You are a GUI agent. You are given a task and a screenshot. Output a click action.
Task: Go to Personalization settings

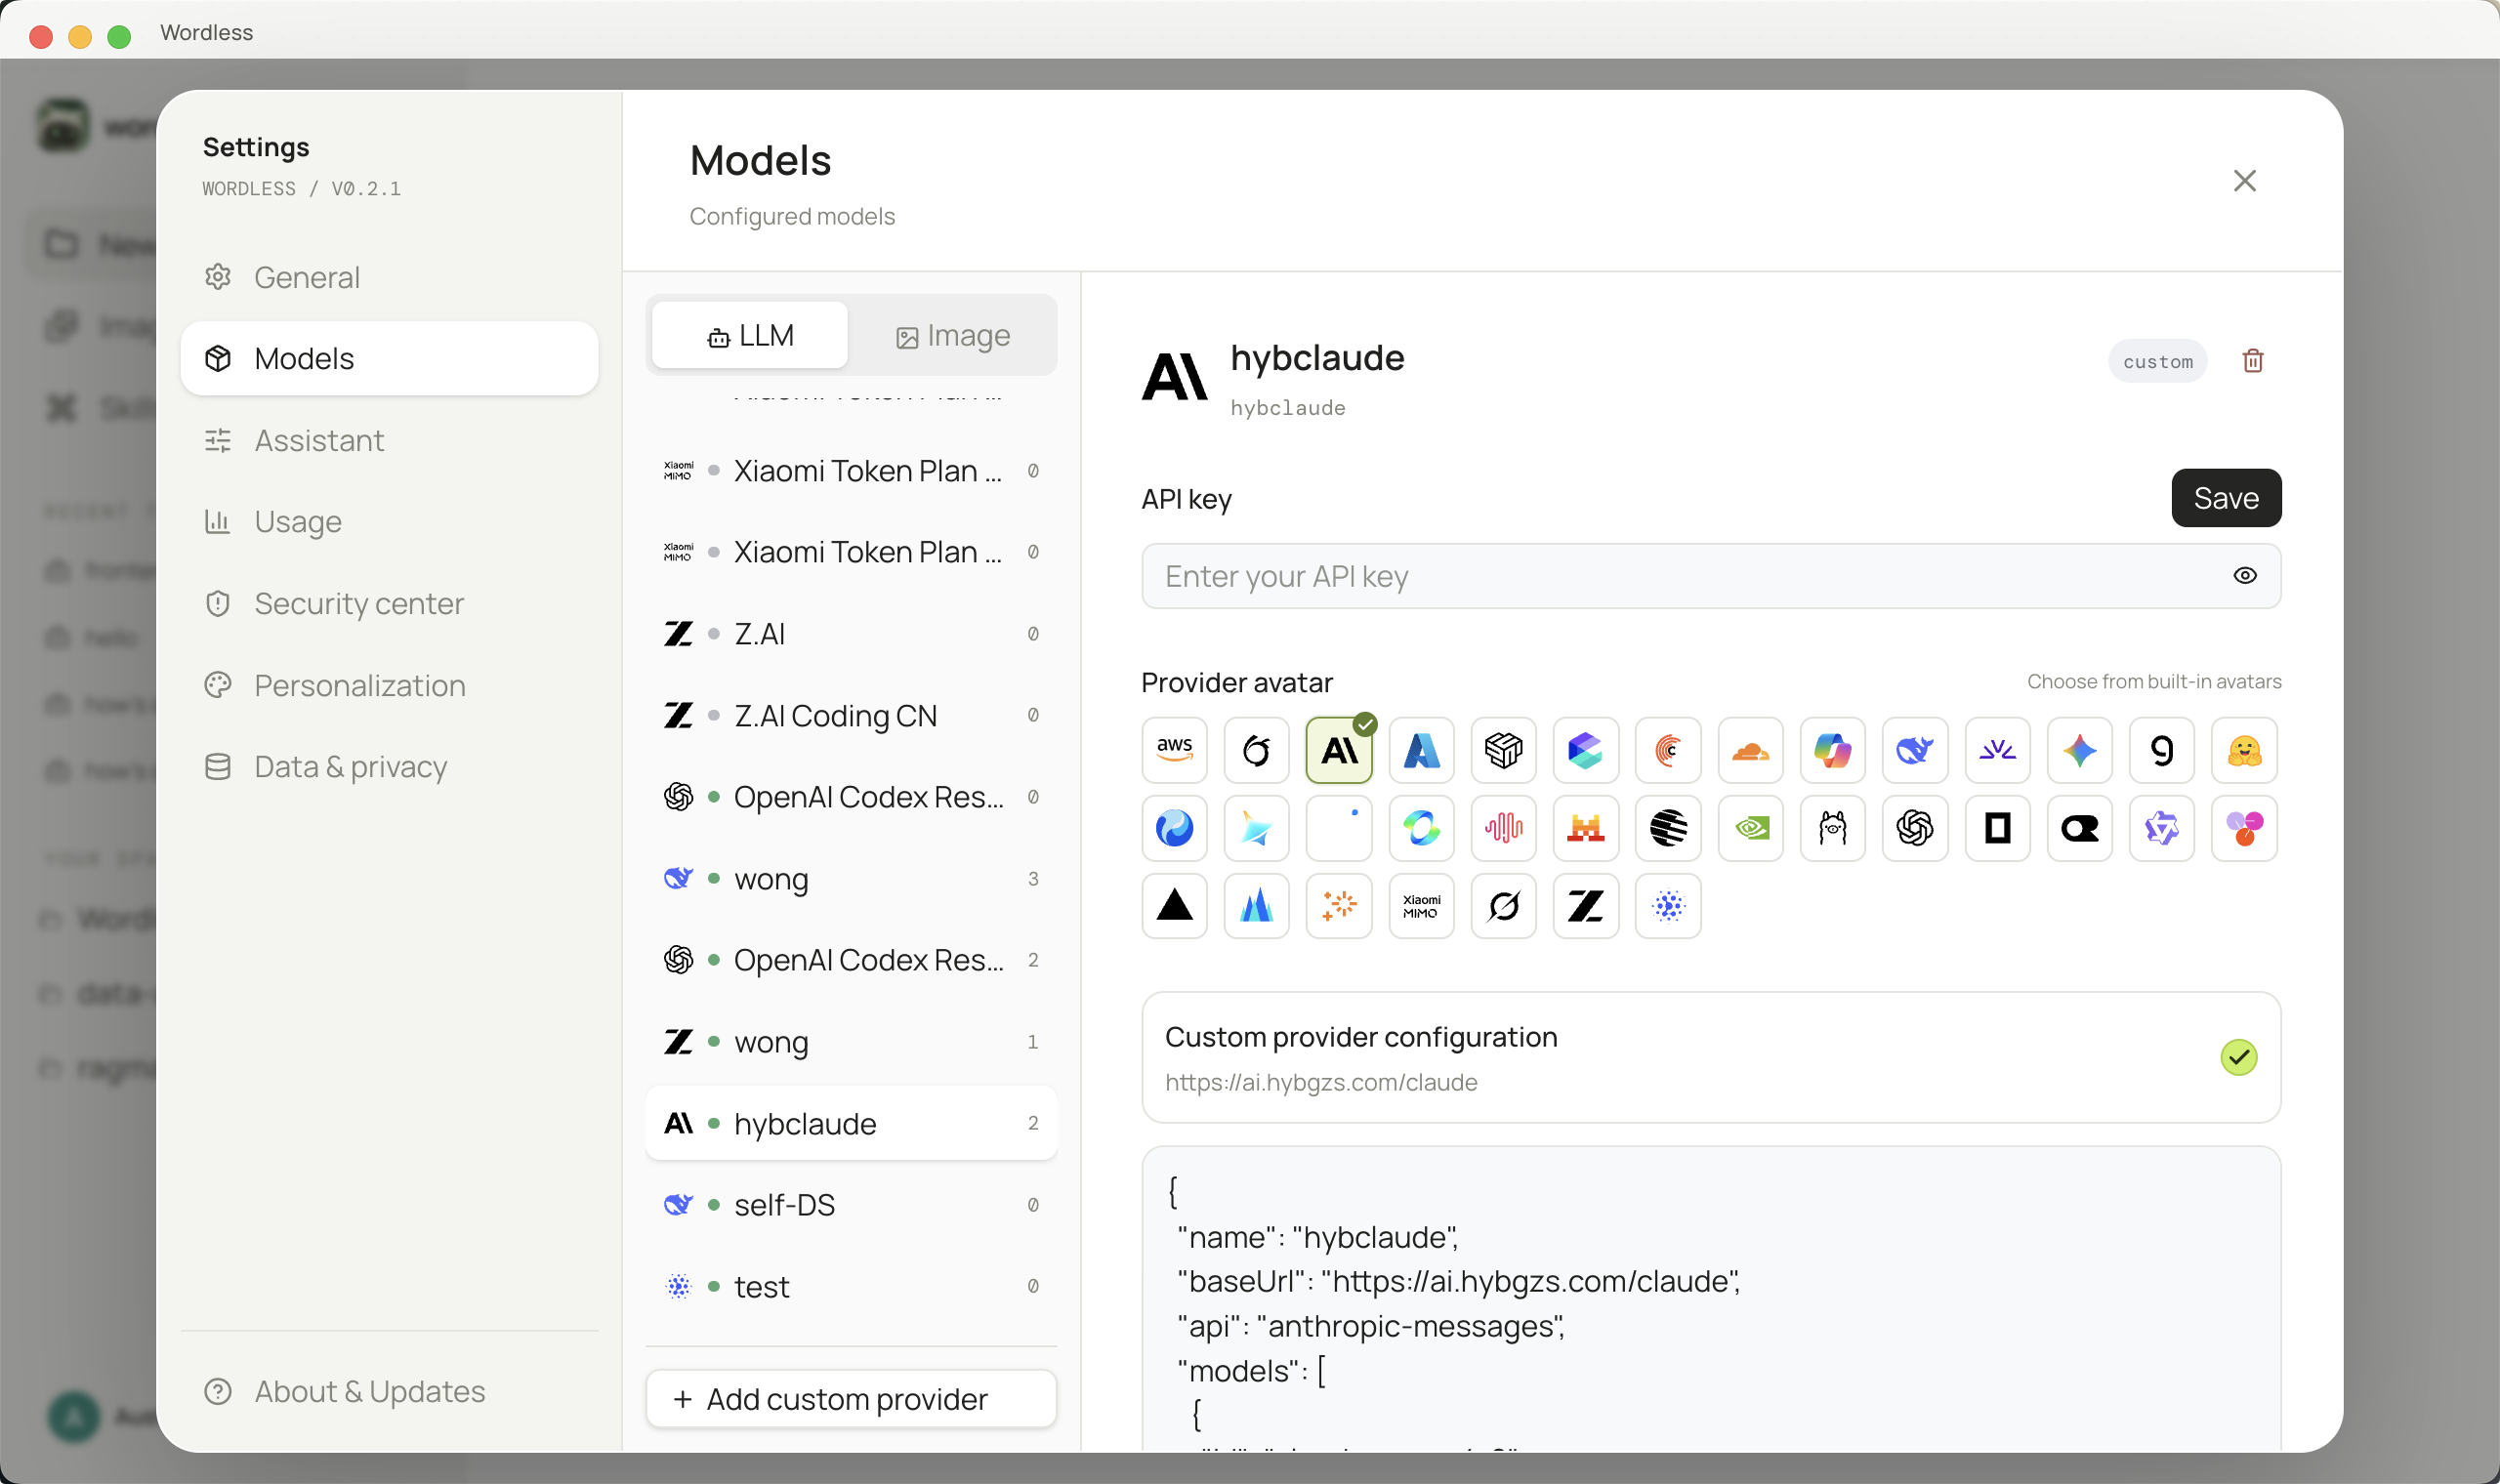point(389,685)
